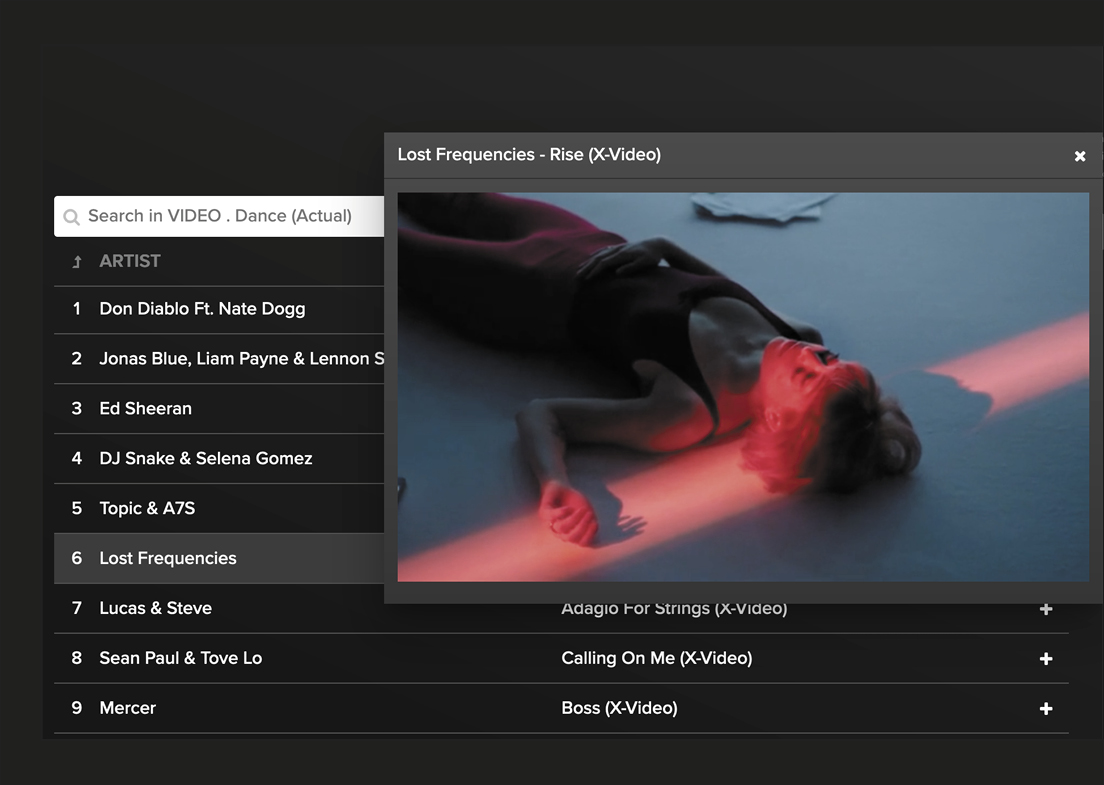Select DJ Snake & Selena Gomez row
1104x785 pixels.
(x=219, y=459)
